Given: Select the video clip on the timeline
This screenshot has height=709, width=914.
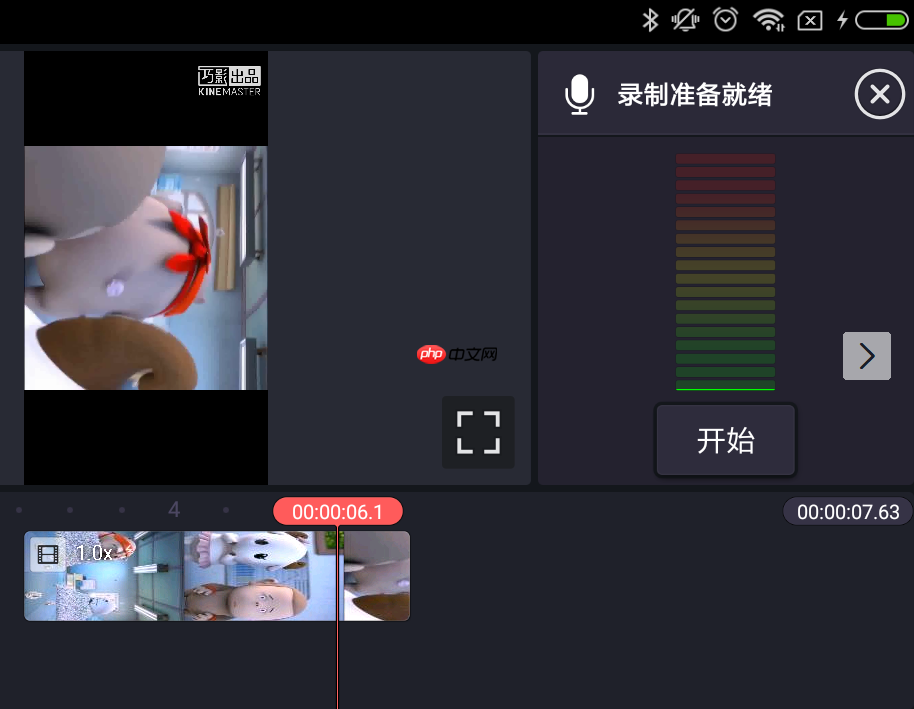Looking at the screenshot, I should tap(217, 575).
